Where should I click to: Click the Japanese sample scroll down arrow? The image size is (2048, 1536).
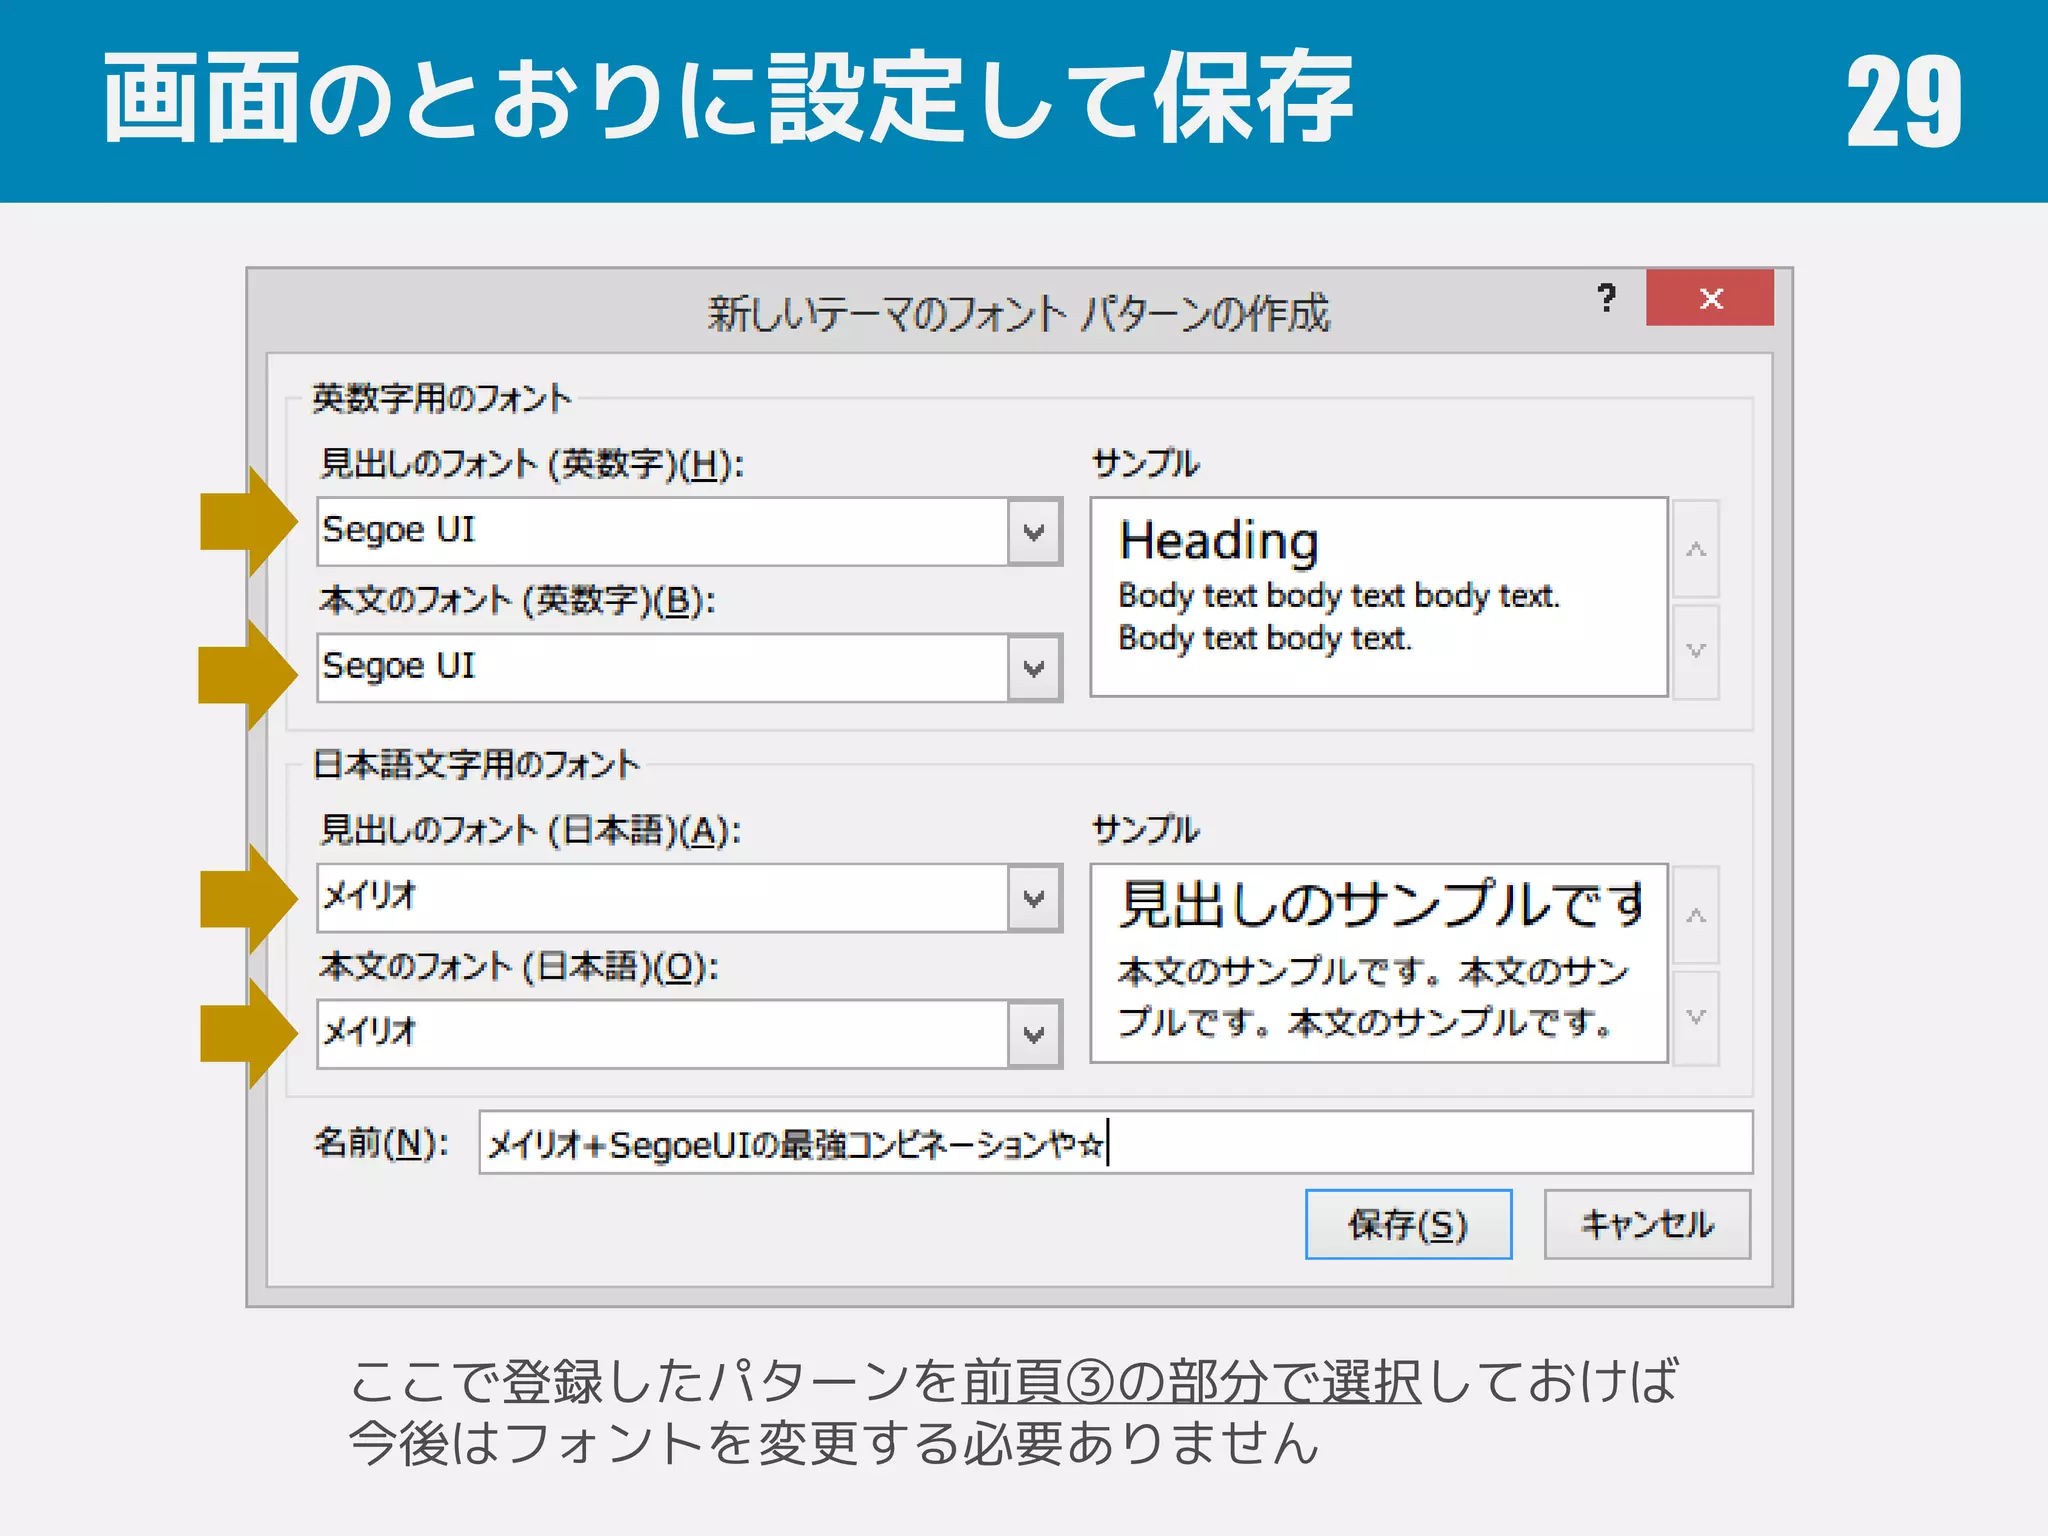[1696, 1017]
